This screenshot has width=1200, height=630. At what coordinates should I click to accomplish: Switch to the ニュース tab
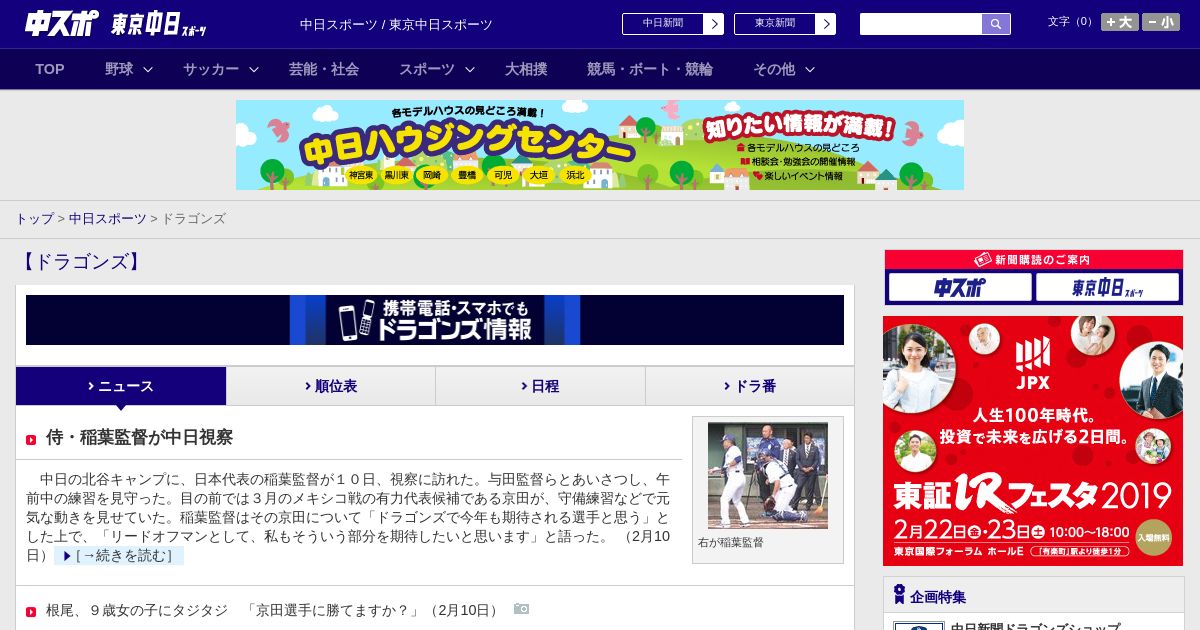coord(121,386)
